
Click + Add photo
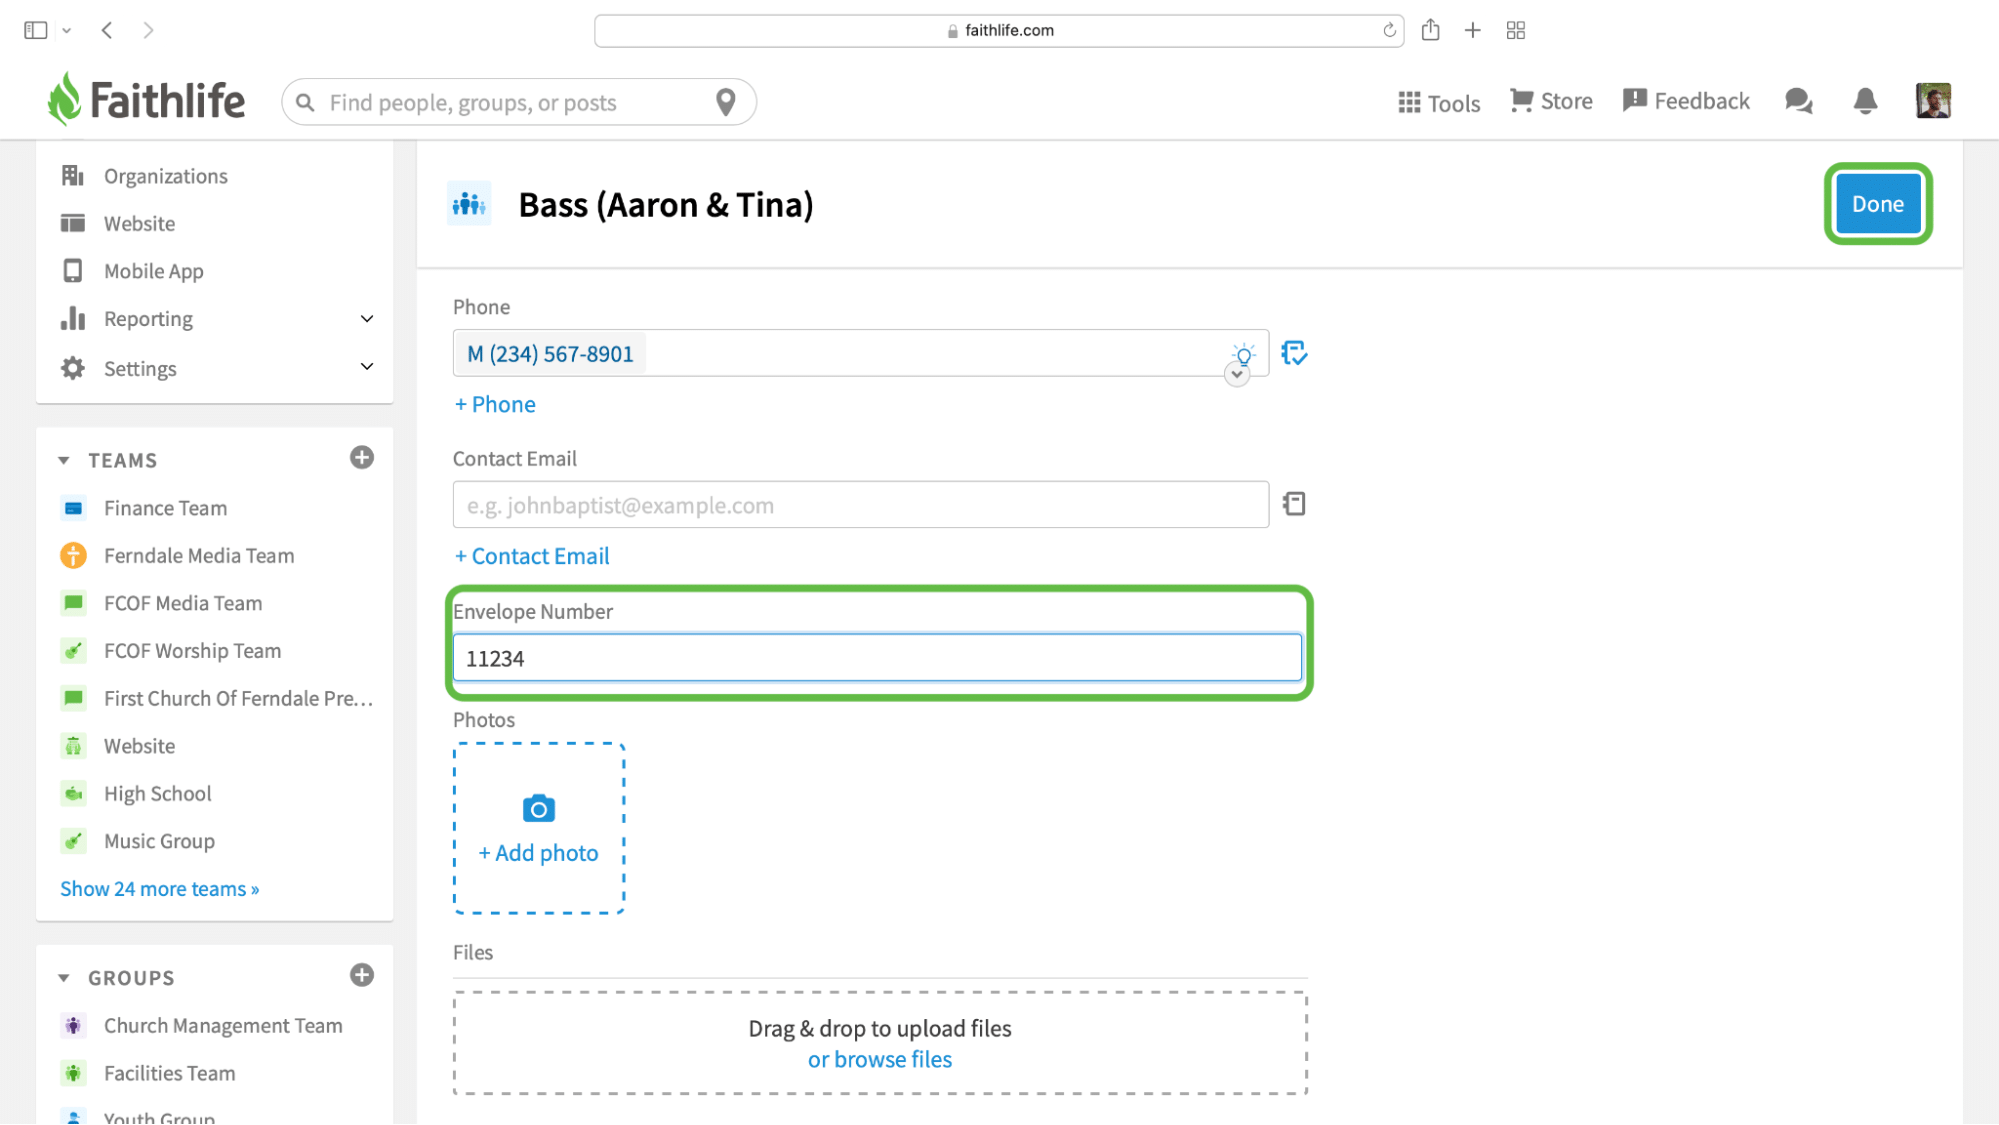pyautogui.click(x=538, y=853)
